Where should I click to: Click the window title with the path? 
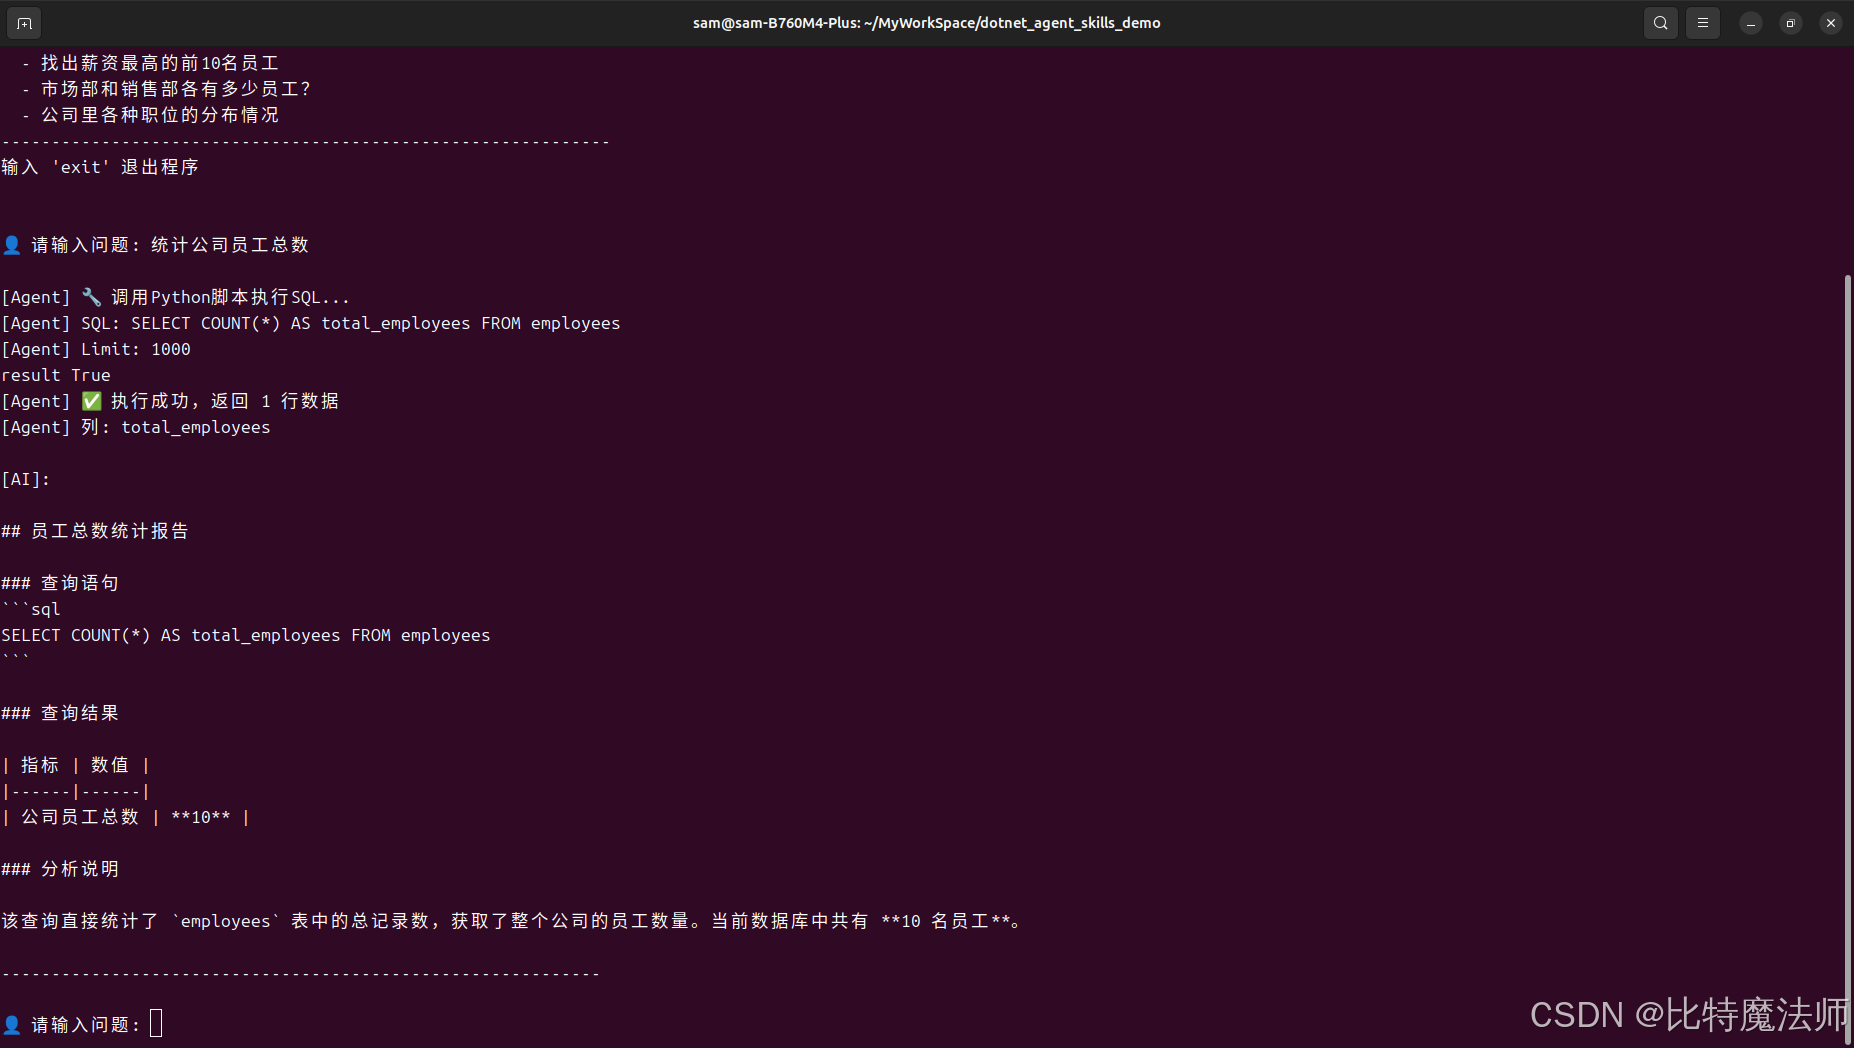coord(927,22)
